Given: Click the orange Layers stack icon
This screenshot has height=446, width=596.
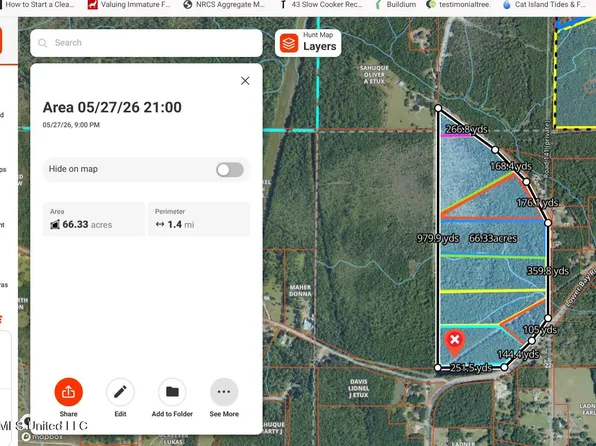Looking at the screenshot, I should (289, 43).
